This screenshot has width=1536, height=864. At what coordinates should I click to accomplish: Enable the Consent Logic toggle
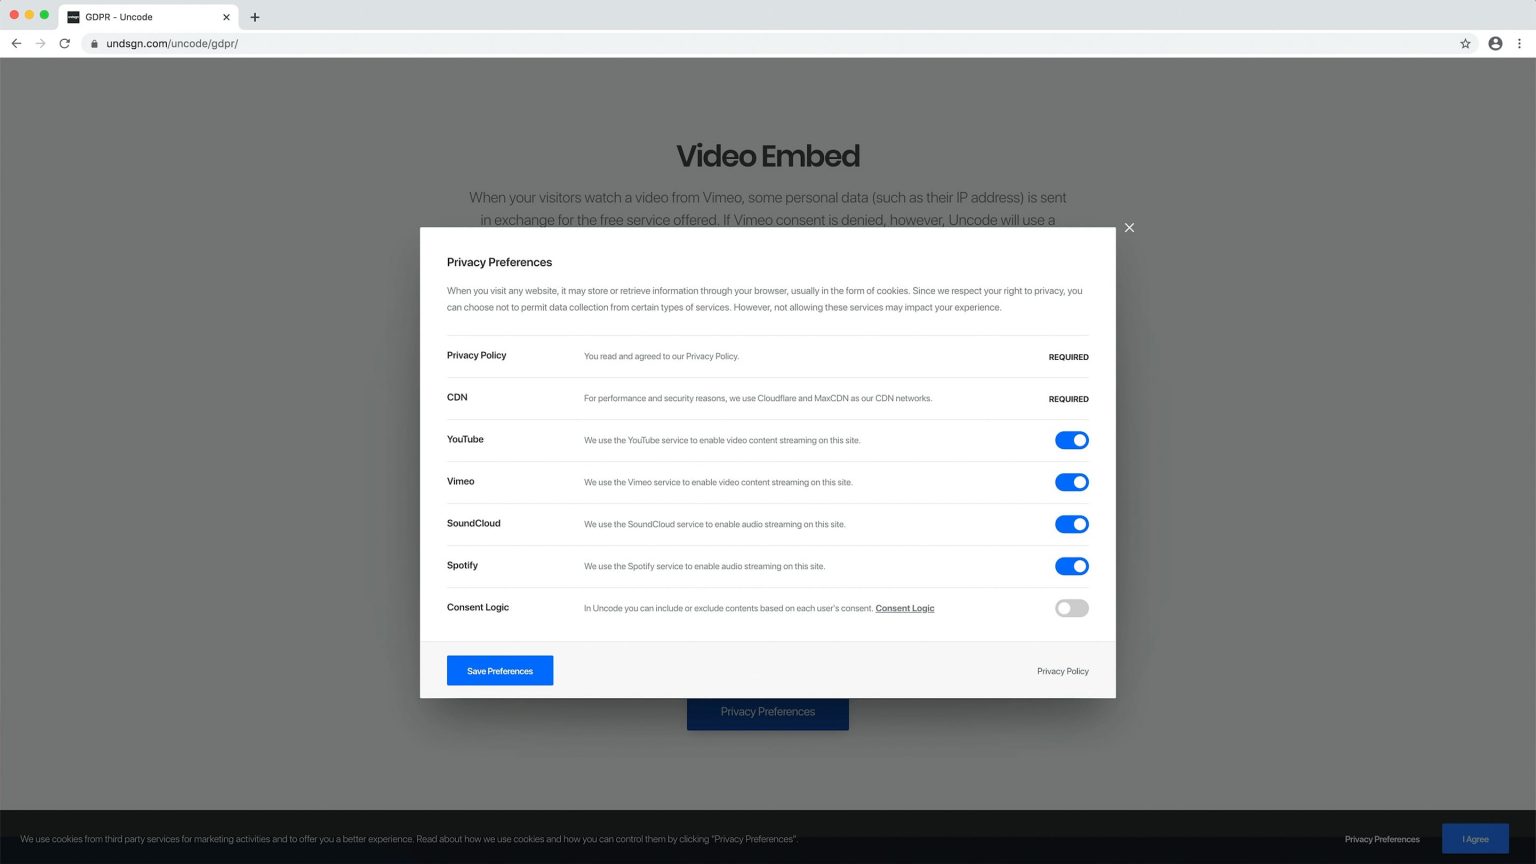pos(1071,608)
